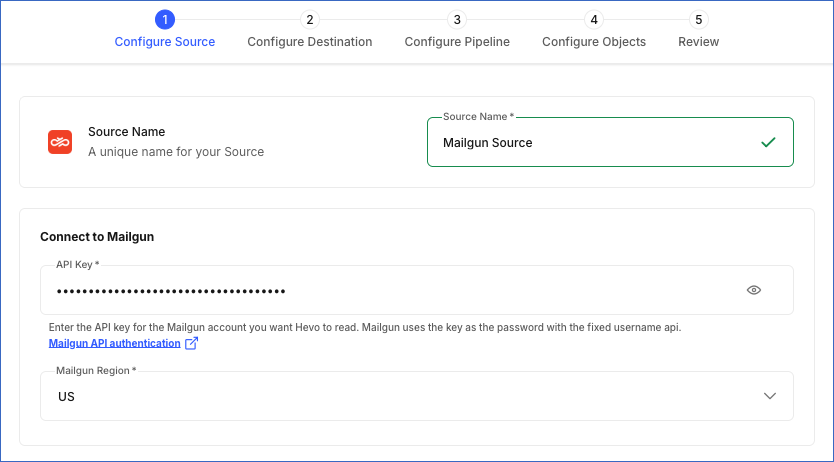Focus the API Key input field
Viewport: 834px width, 462px height.
click(x=416, y=290)
